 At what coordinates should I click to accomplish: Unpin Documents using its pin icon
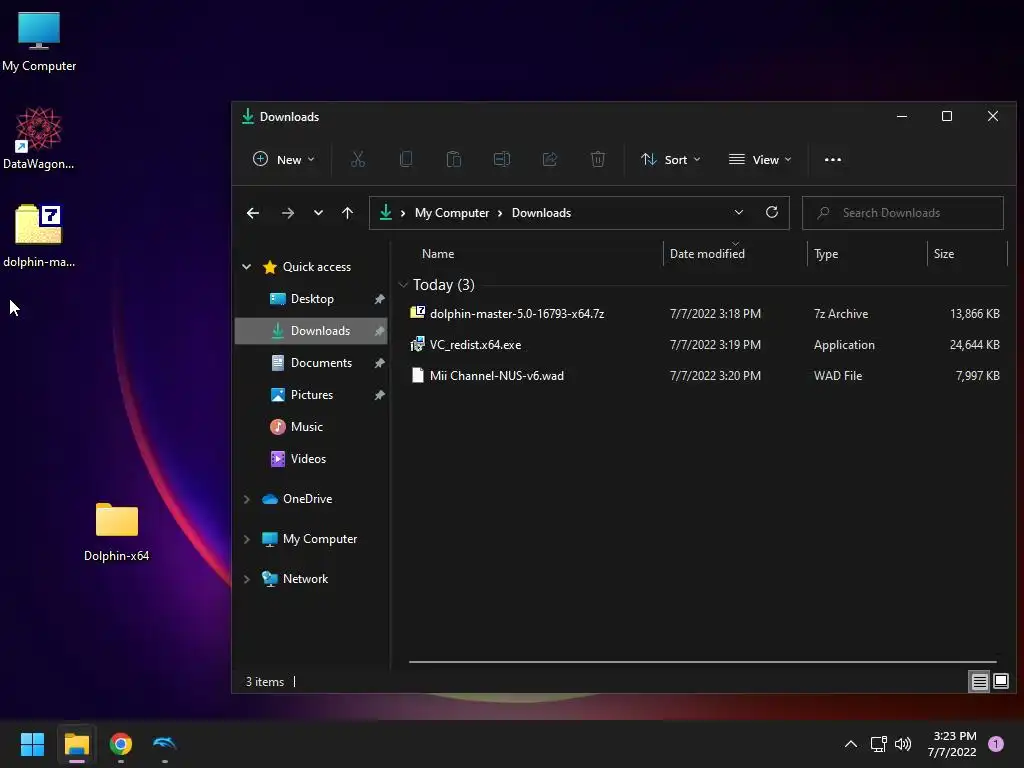(x=379, y=363)
